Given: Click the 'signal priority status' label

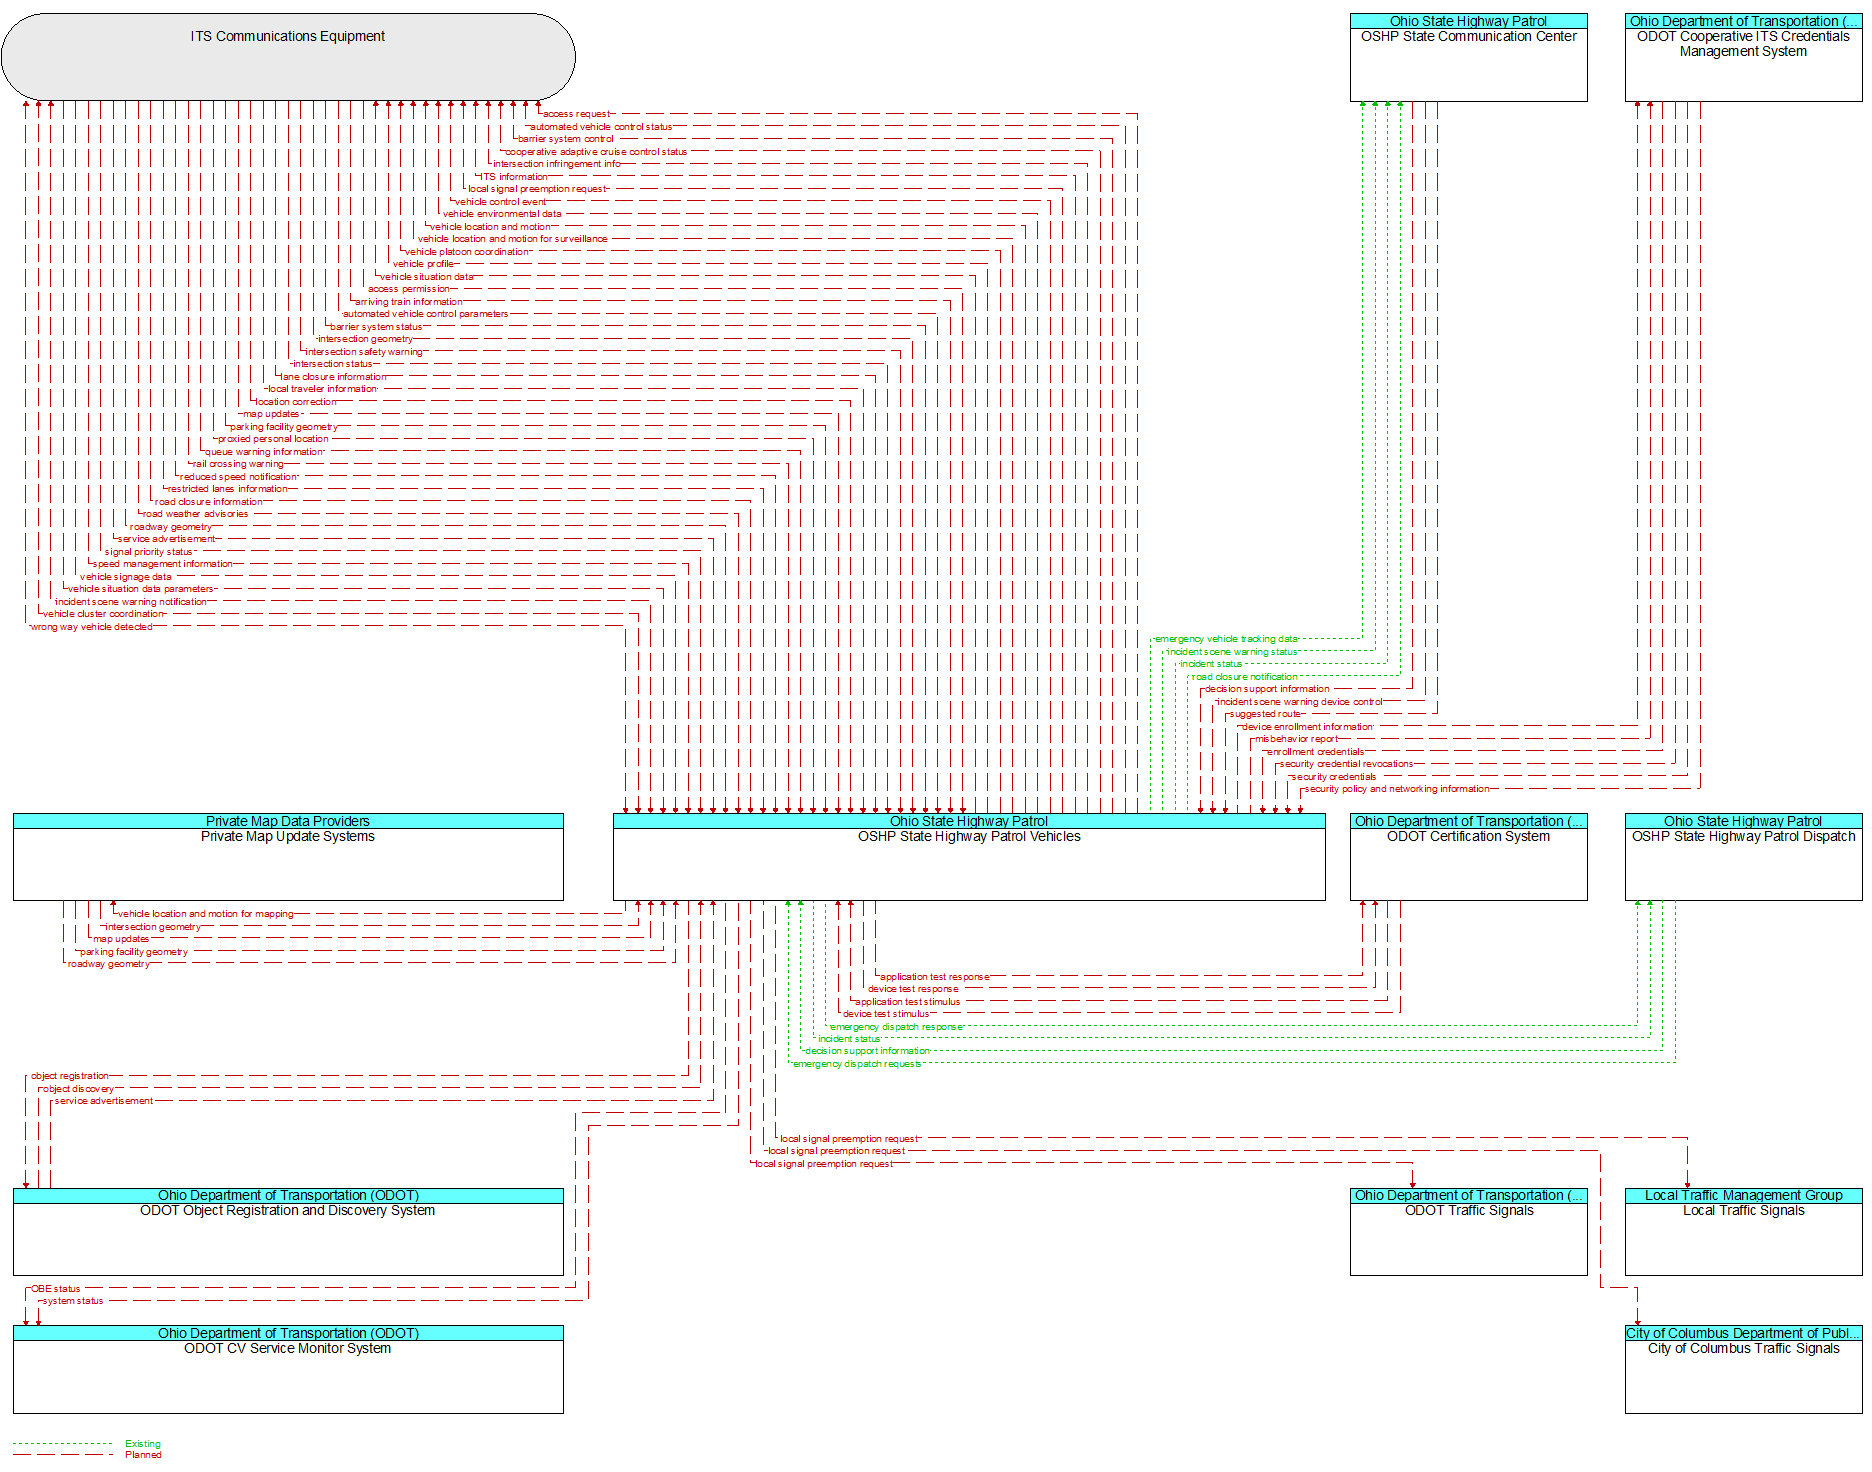Looking at the screenshot, I should (x=148, y=552).
